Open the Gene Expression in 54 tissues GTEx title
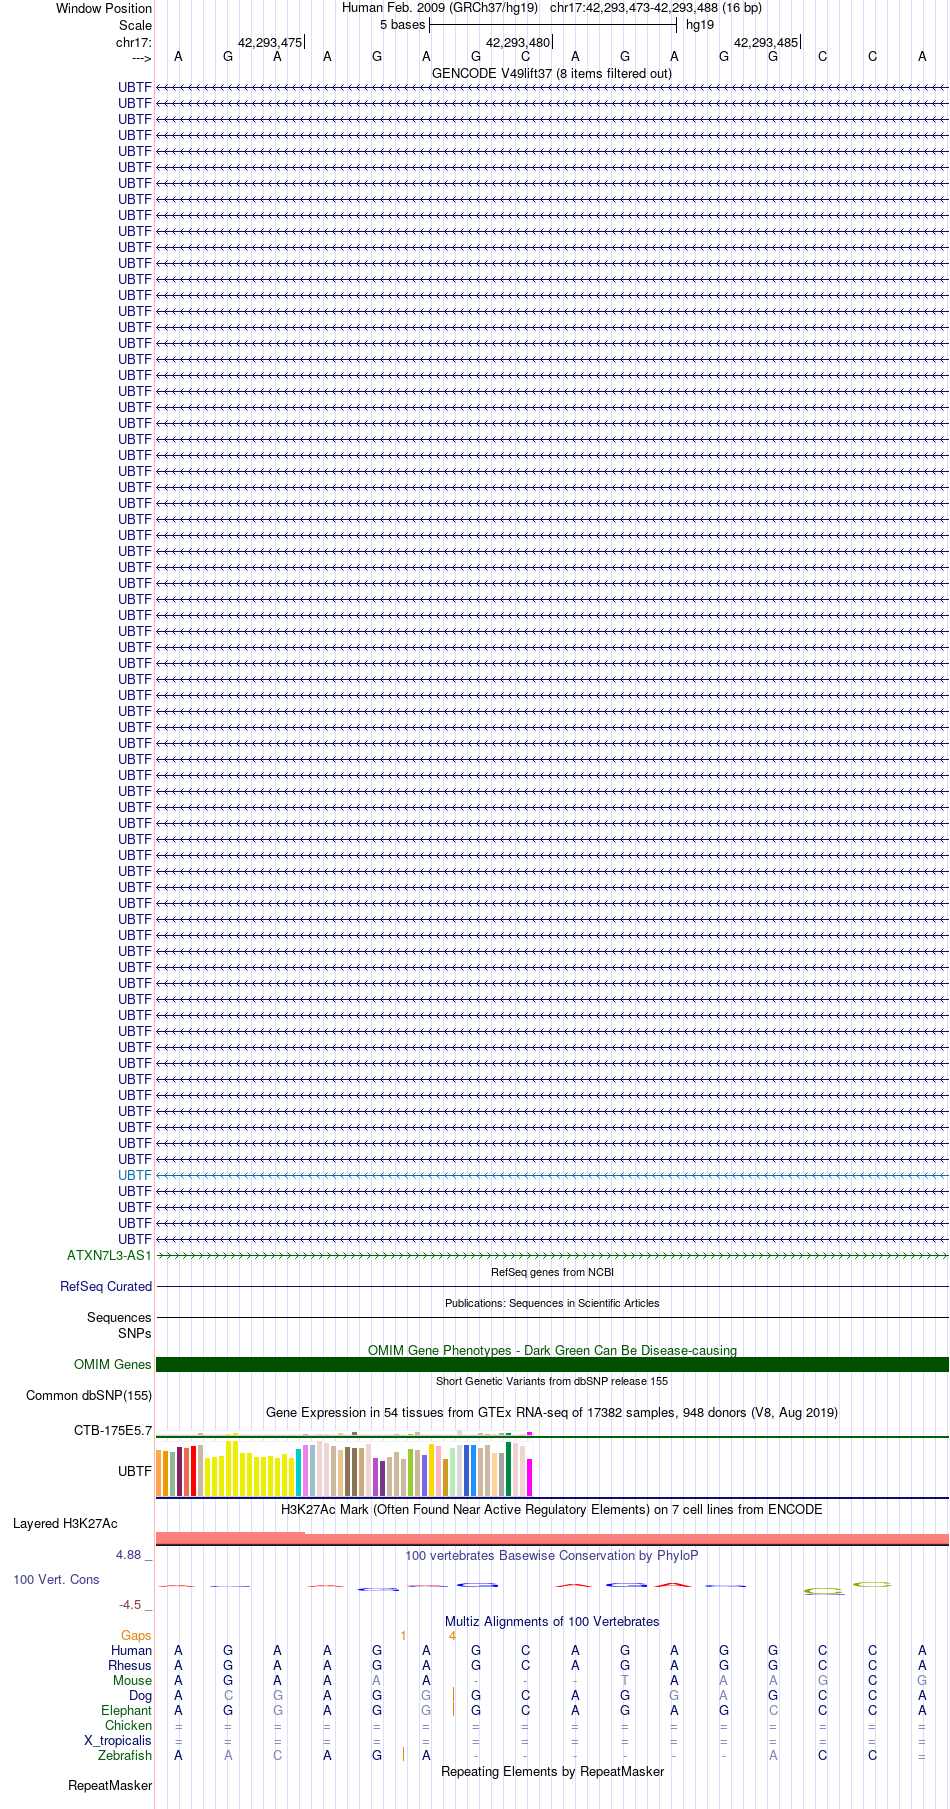The width and height of the screenshot is (950, 1809). click(x=552, y=1412)
